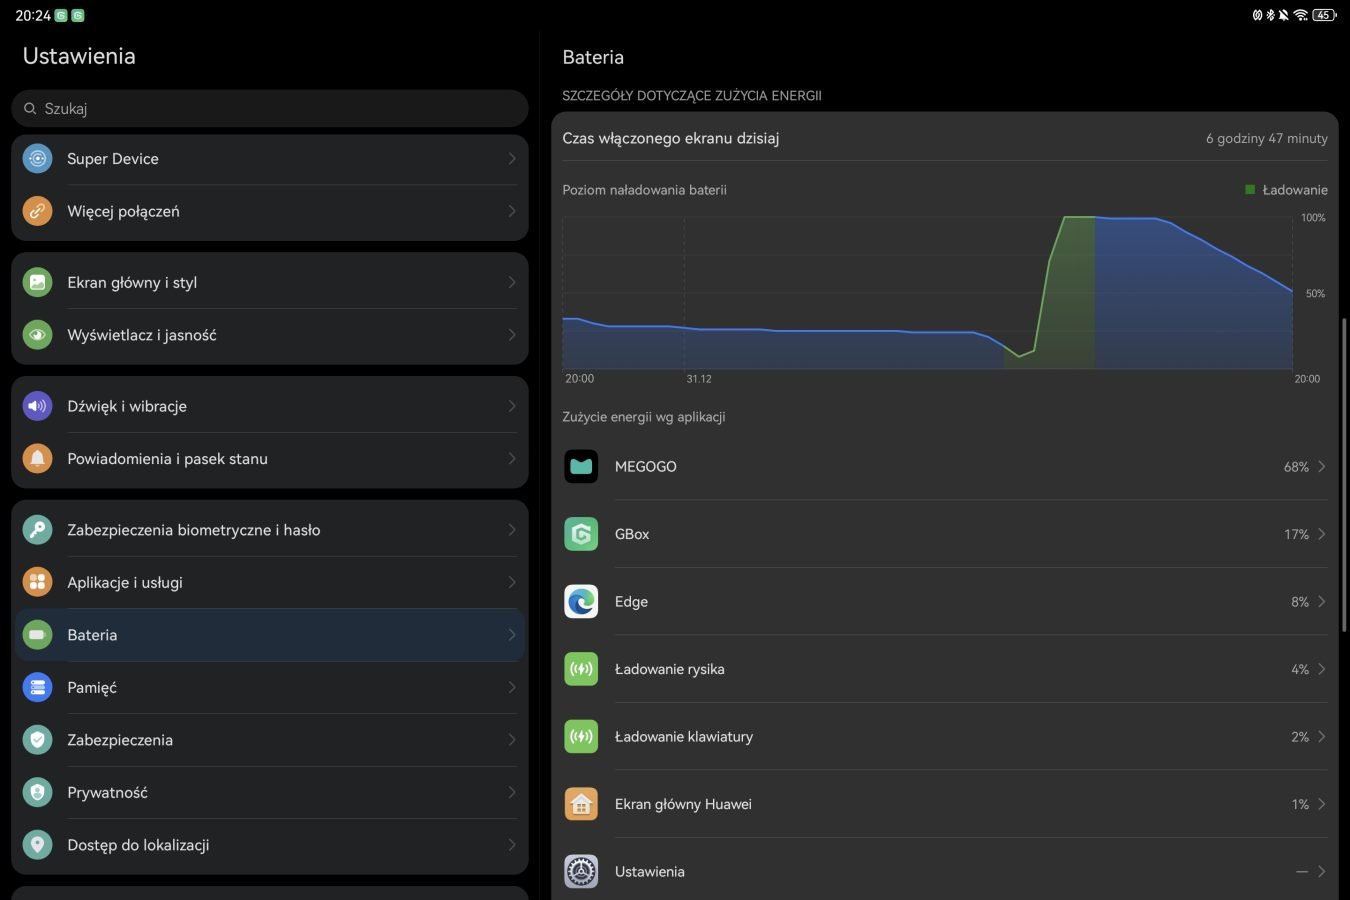Expand Edge usage details chevron
The image size is (1350, 900).
point(1322,601)
